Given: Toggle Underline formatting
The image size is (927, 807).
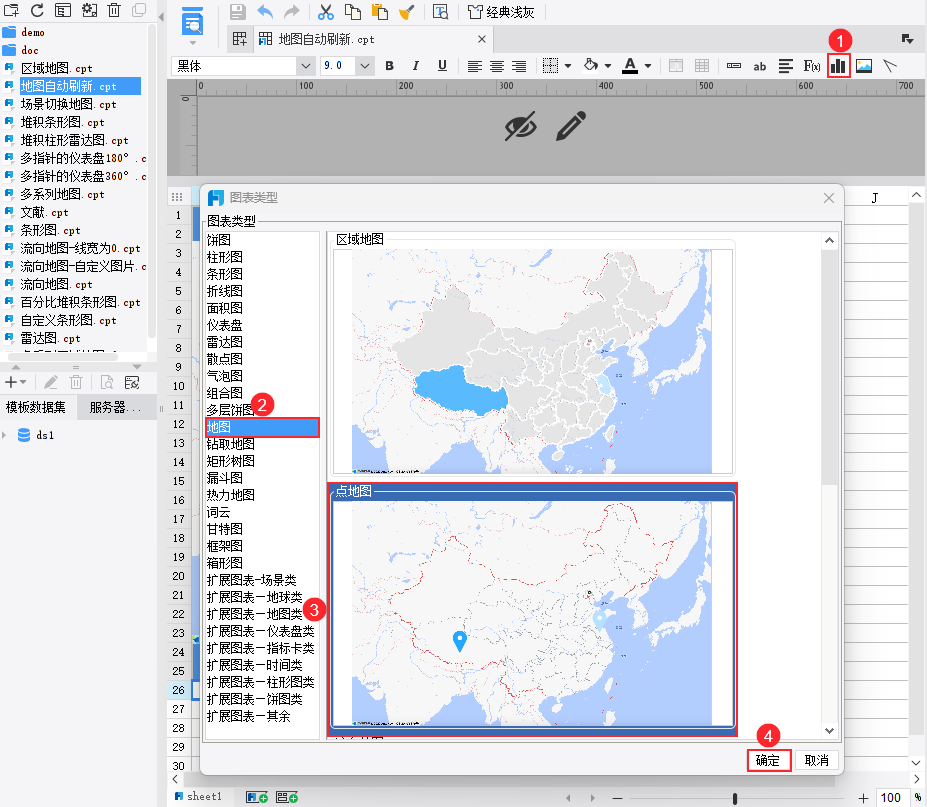Looking at the screenshot, I should (442, 66).
